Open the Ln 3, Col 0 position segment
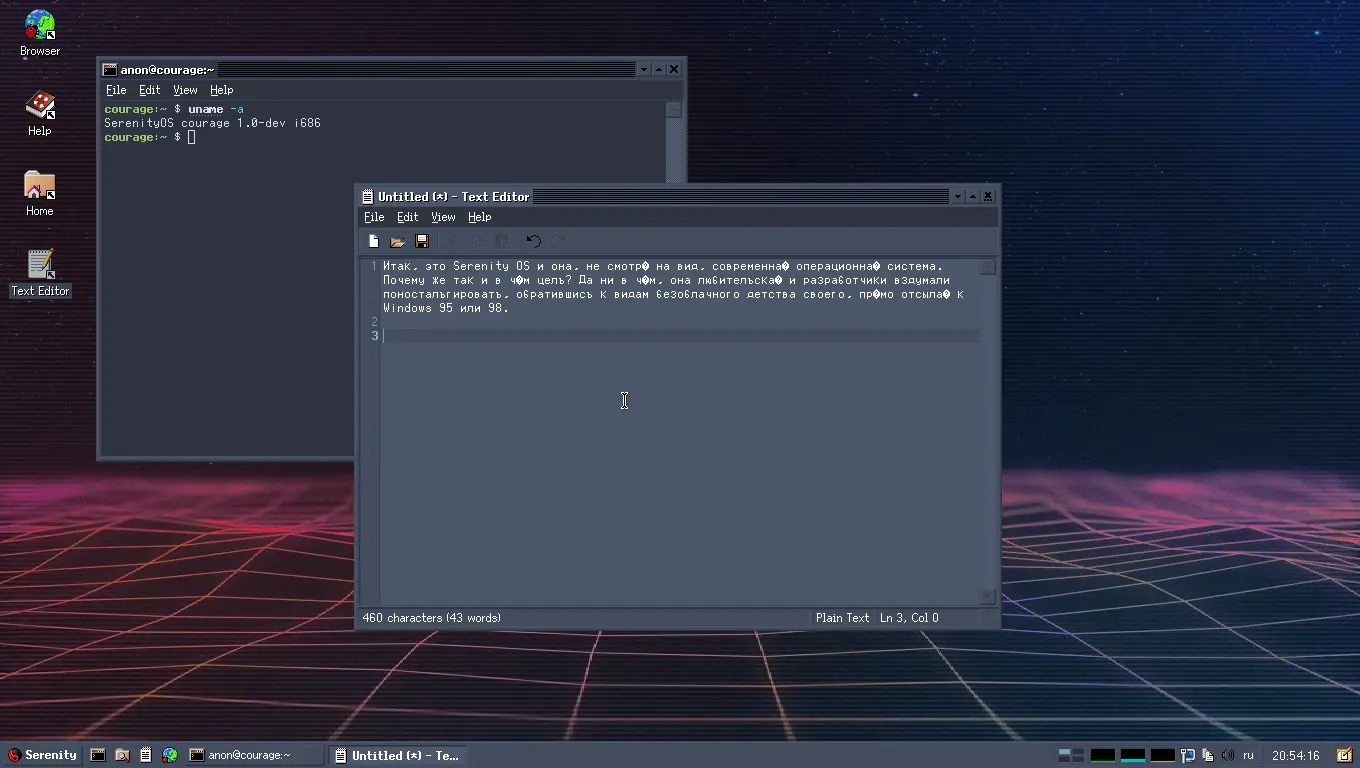This screenshot has width=1360, height=768. tap(909, 618)
